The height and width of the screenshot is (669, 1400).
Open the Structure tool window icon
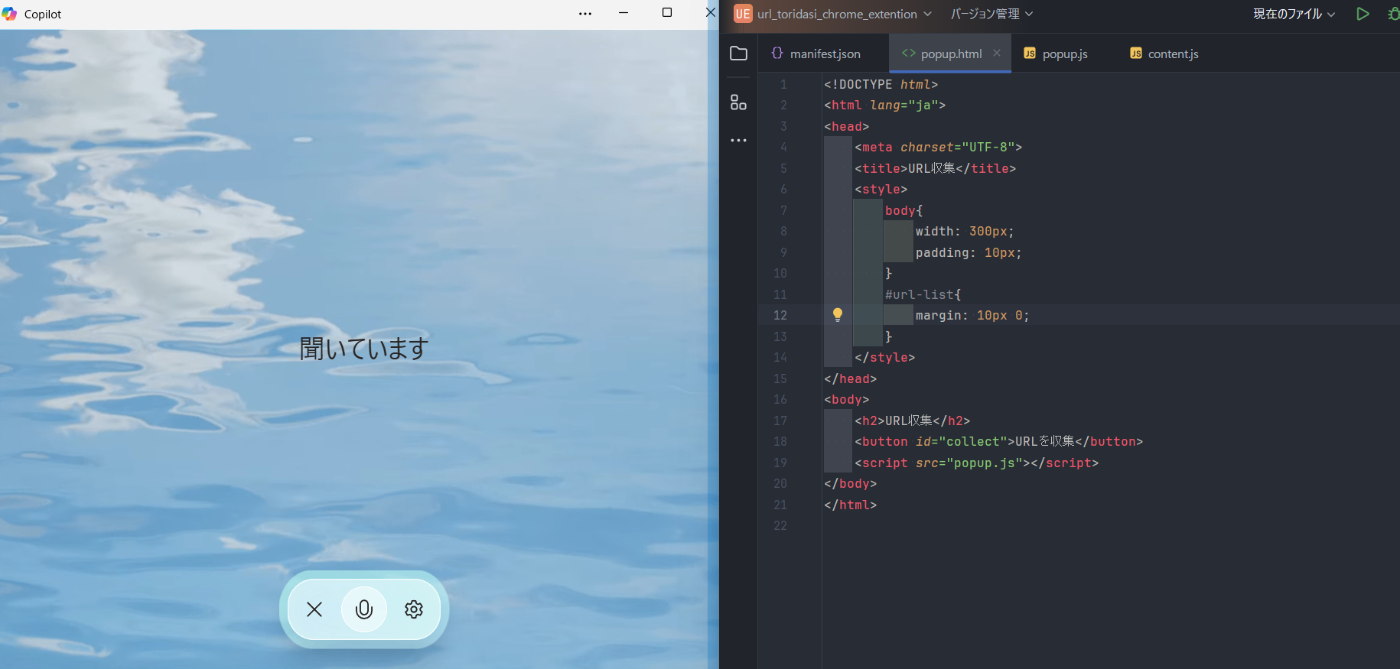coord(738,102)
